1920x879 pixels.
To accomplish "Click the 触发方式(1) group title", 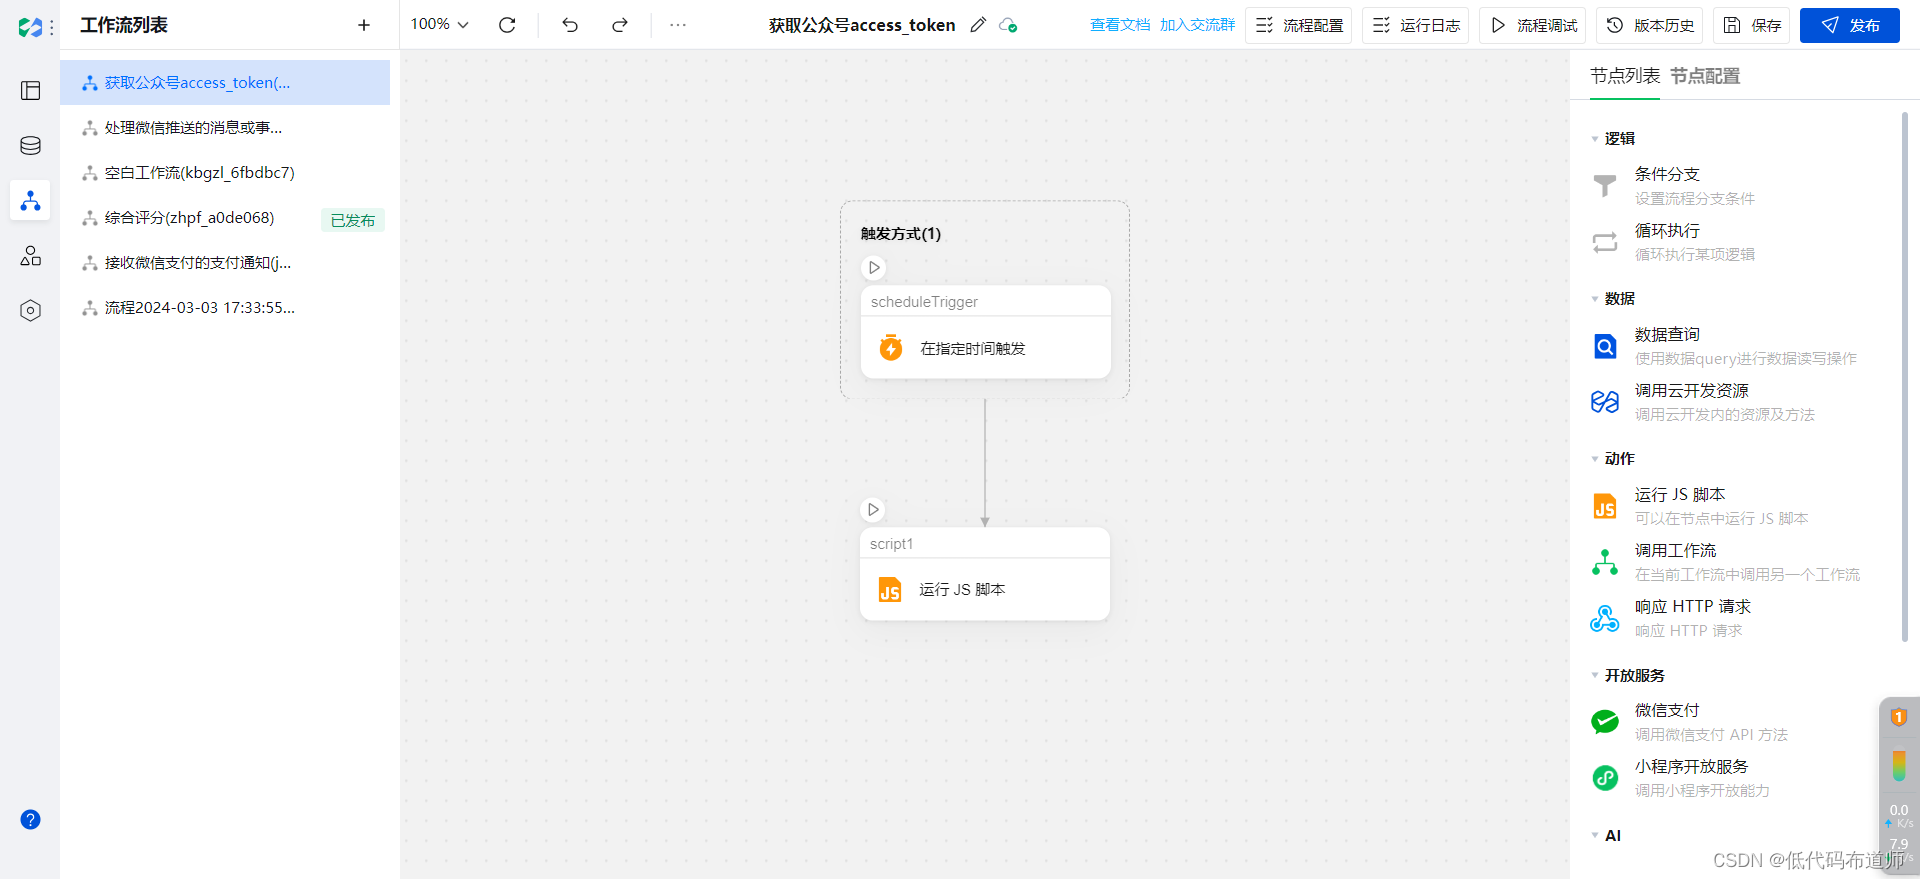I will tap(901, 234).
